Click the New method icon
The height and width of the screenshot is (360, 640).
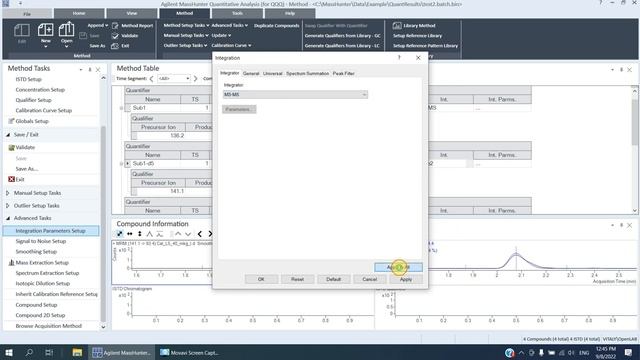pos(45,30)
